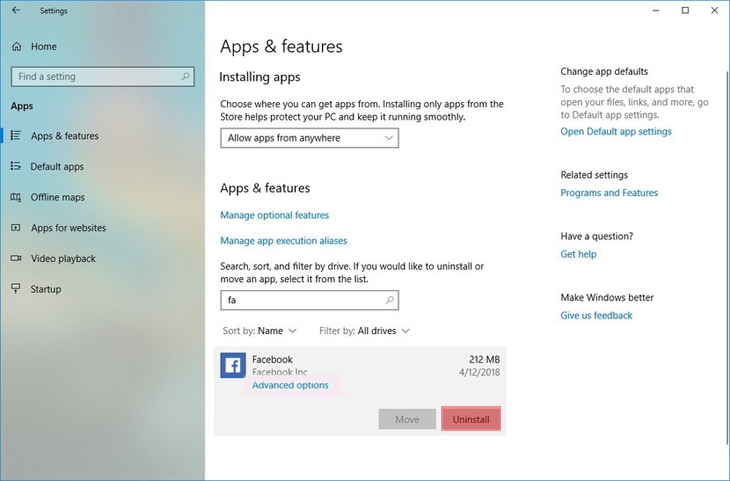
Task: Close the Settings window
Action: (715, 10)
